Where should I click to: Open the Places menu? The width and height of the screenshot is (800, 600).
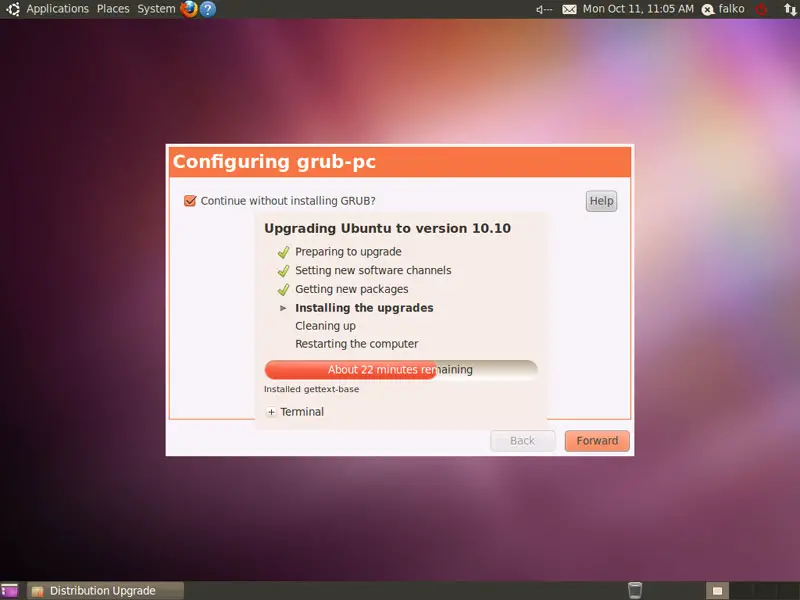coord(113,9)
